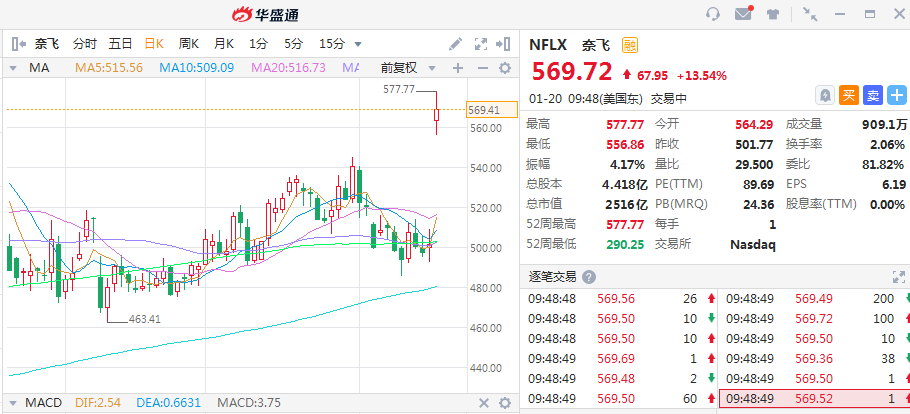Click the 569.72 current price

572,72
